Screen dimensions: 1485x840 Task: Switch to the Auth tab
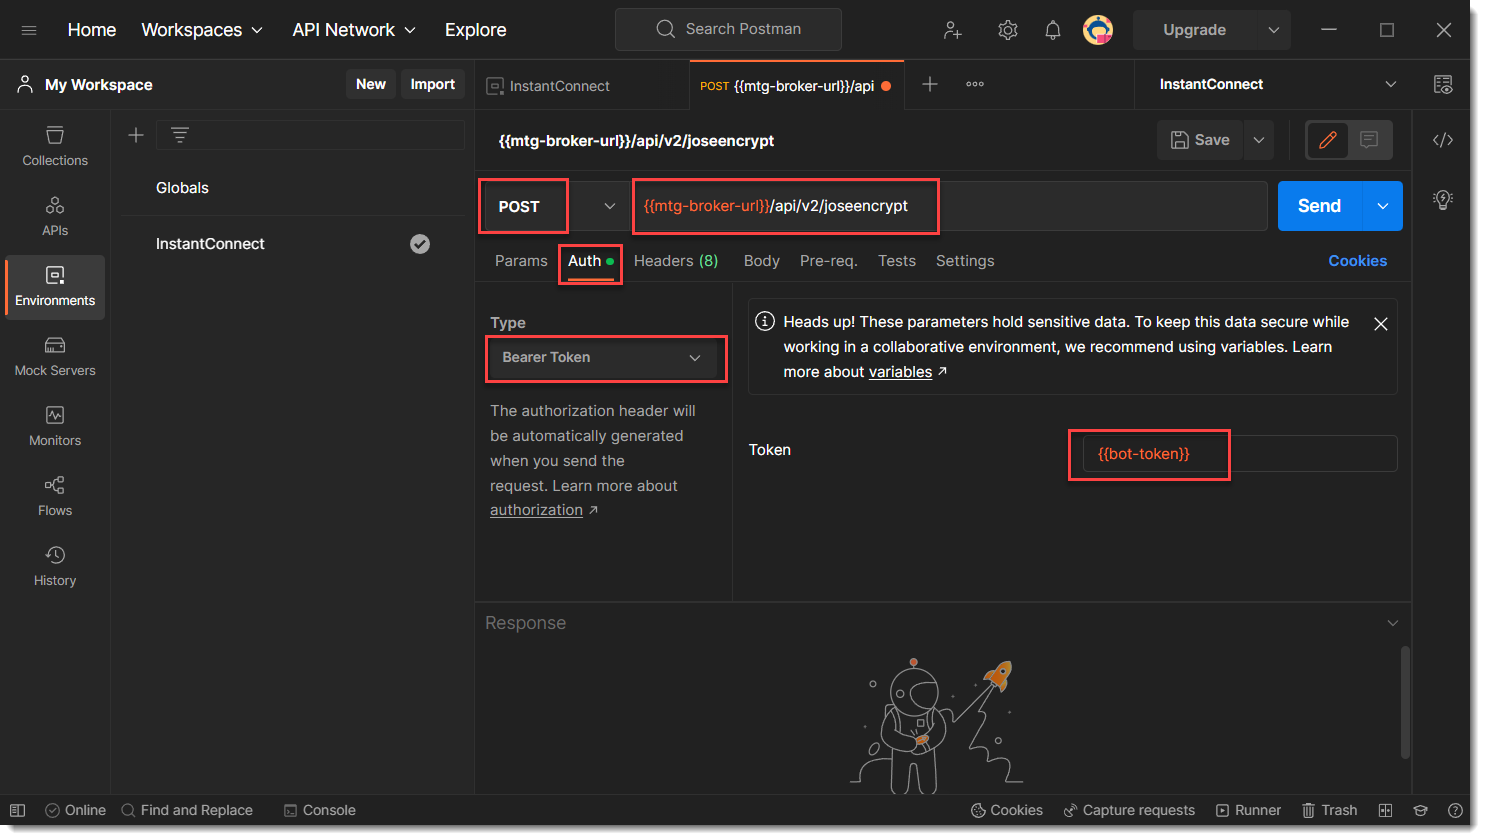[590, 261]
